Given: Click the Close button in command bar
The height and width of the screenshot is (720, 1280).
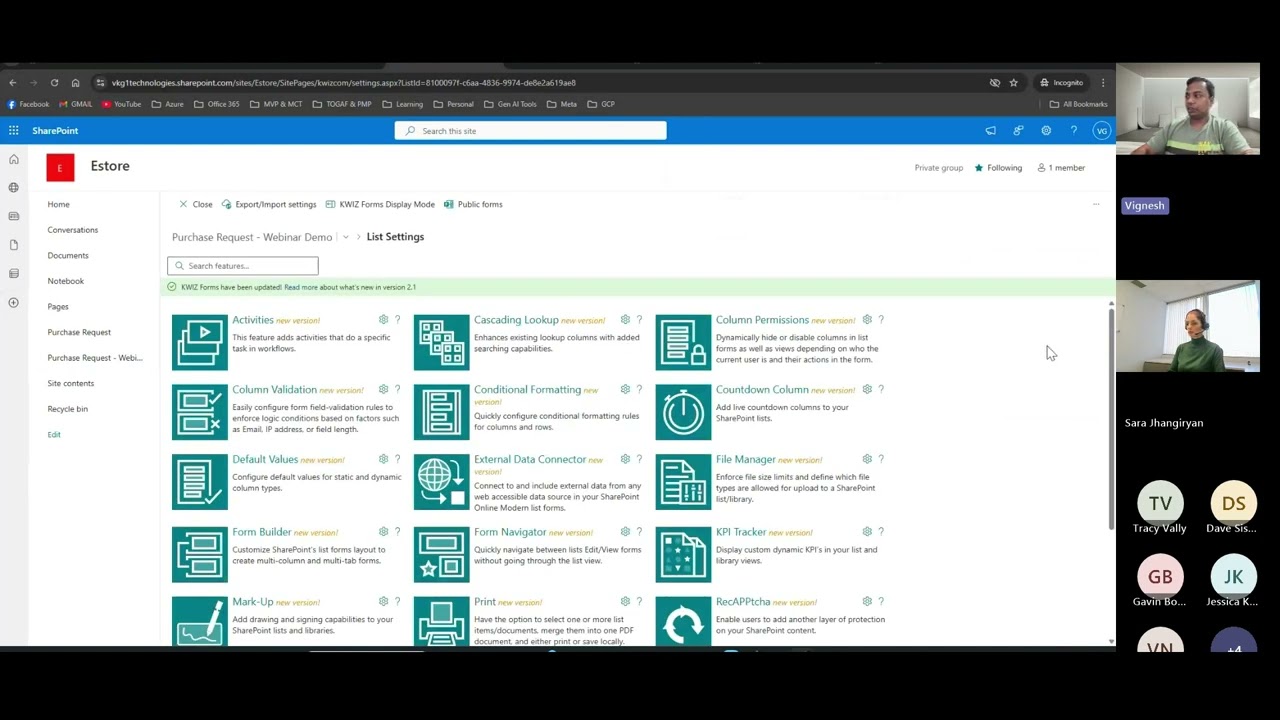Looking at the screenshot, I should tap(196, 204).
